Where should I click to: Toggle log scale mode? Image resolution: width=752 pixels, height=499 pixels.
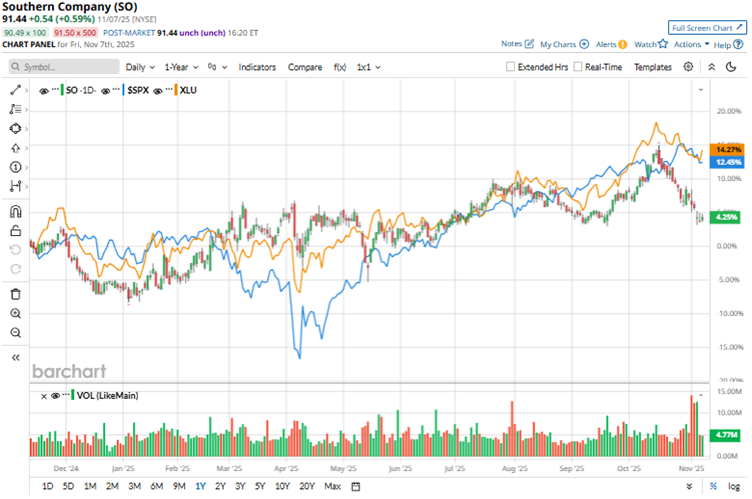tap(734, 487)
